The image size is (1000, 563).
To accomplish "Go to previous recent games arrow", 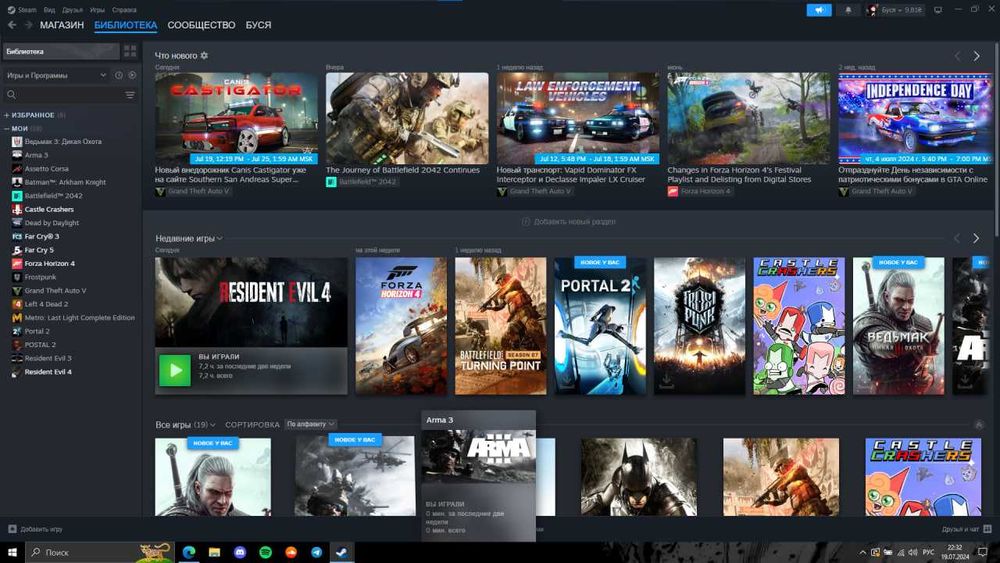I will (x=957, y=238).
